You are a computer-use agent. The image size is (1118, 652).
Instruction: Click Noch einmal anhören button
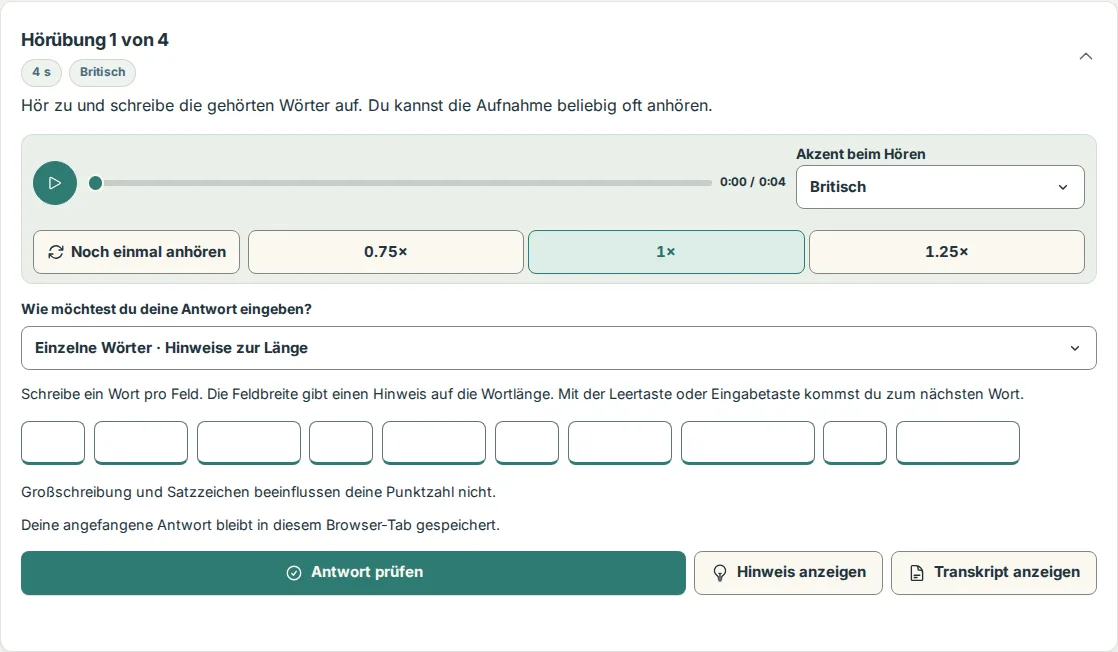[x=136, y=252]
